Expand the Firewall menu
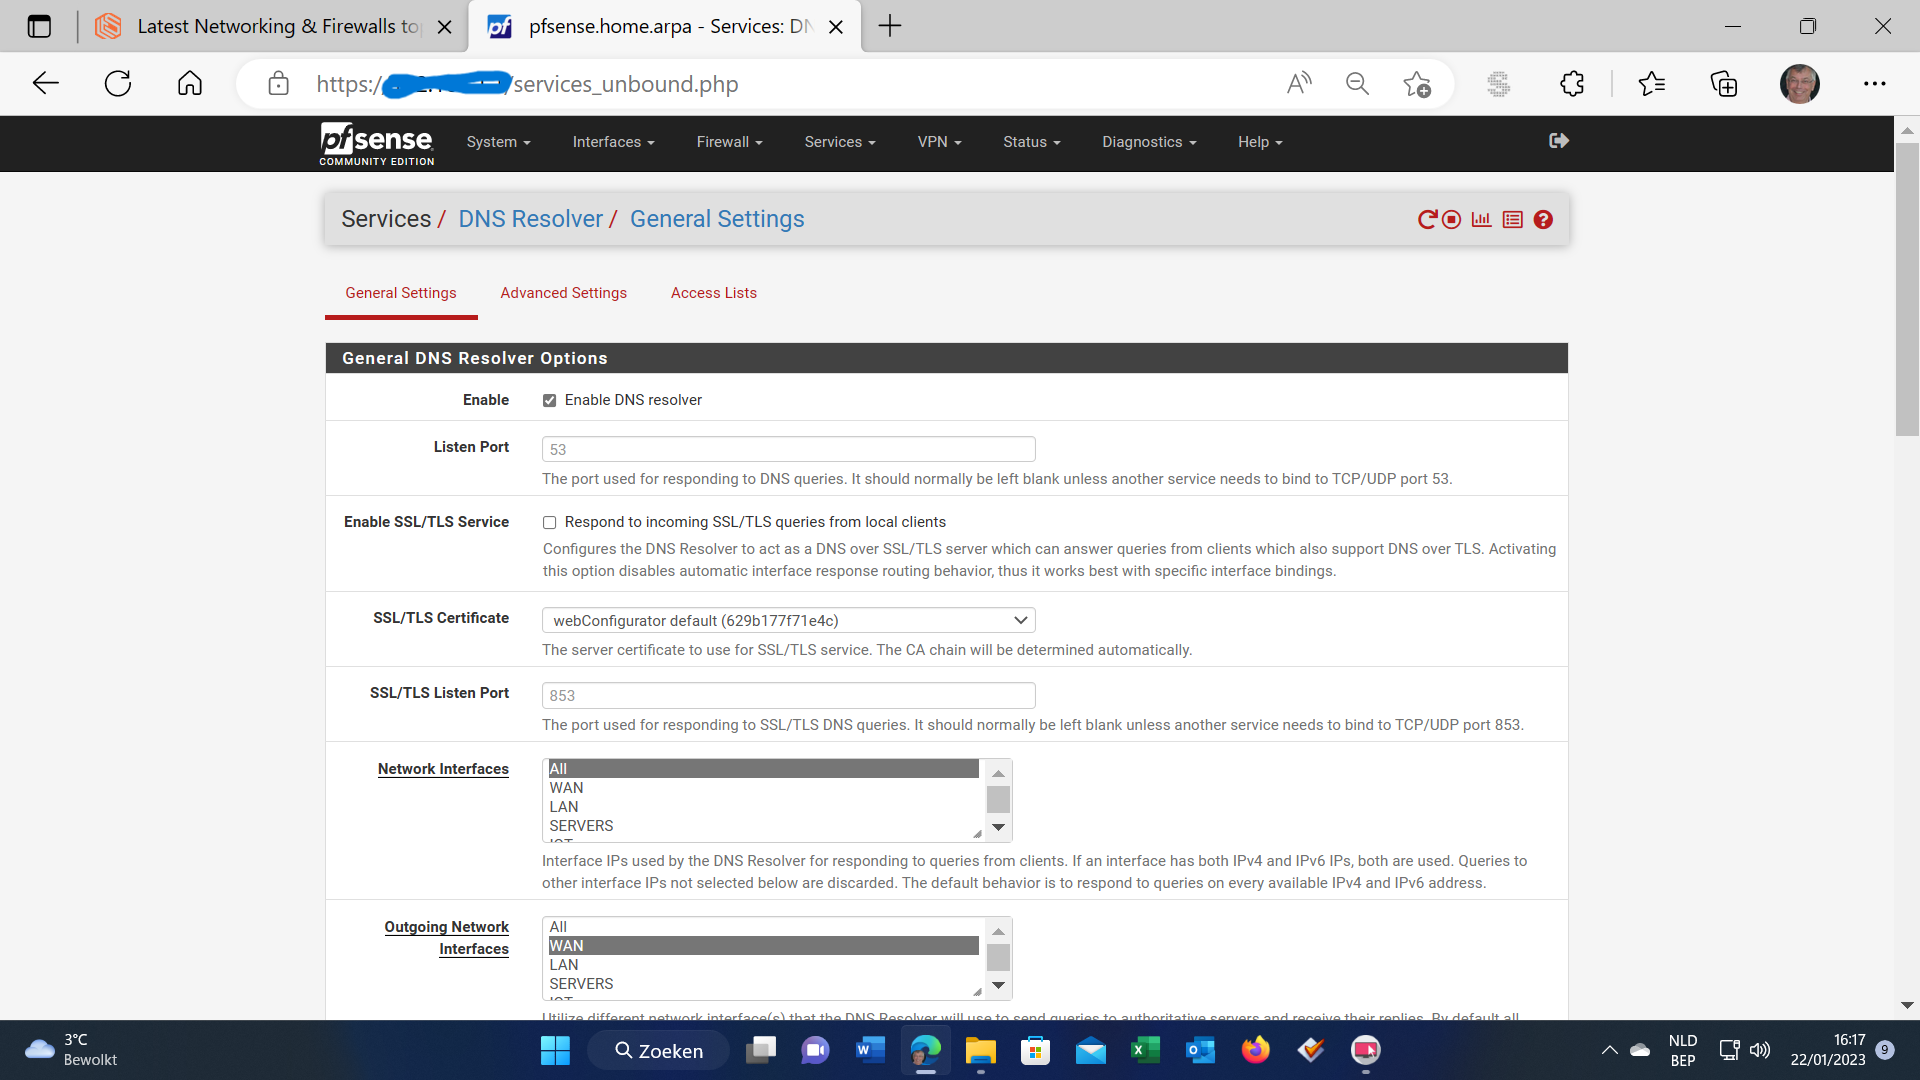Image resolution: width=1920 pixels, height=1080 pixels. (x=729, y=142)
